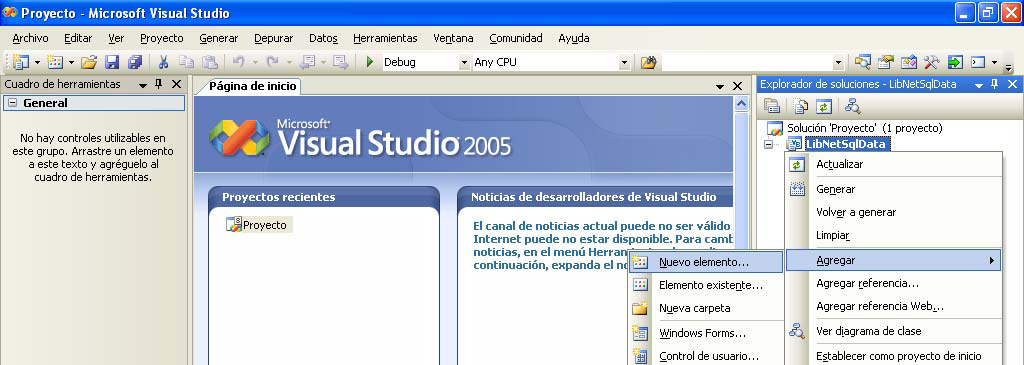Open Solution Explorer from the main toolbar icon
The width and height of the screenshot is (1024, 365).
pyautogui.click(x=863, y=62)
